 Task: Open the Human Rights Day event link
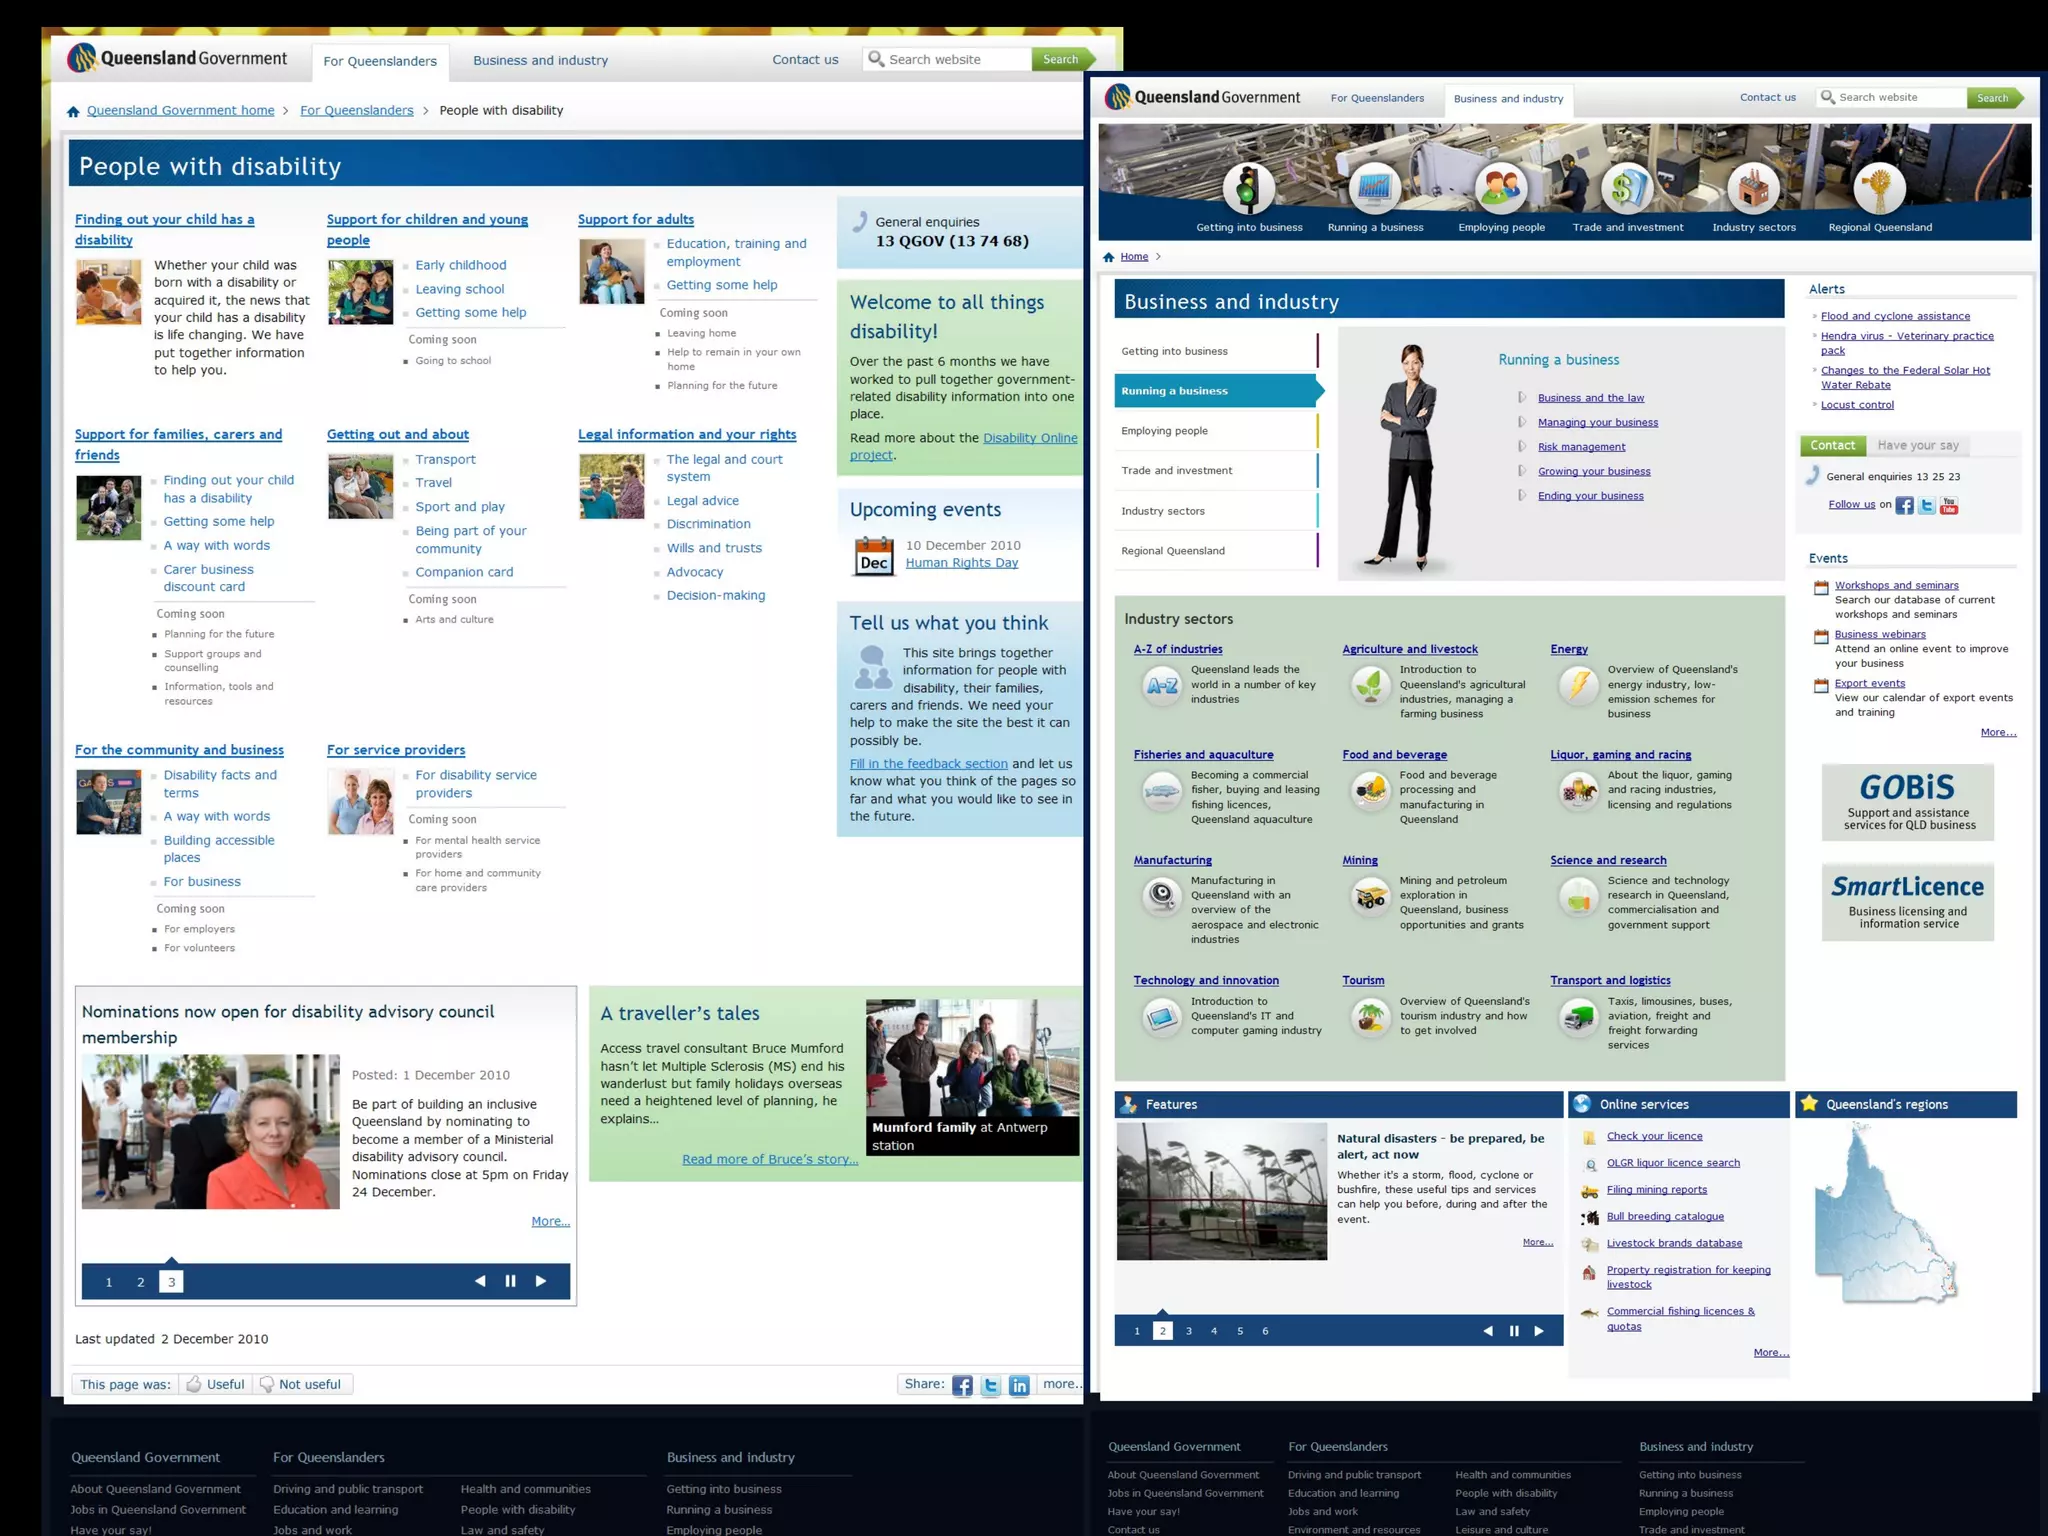(961, 563)
